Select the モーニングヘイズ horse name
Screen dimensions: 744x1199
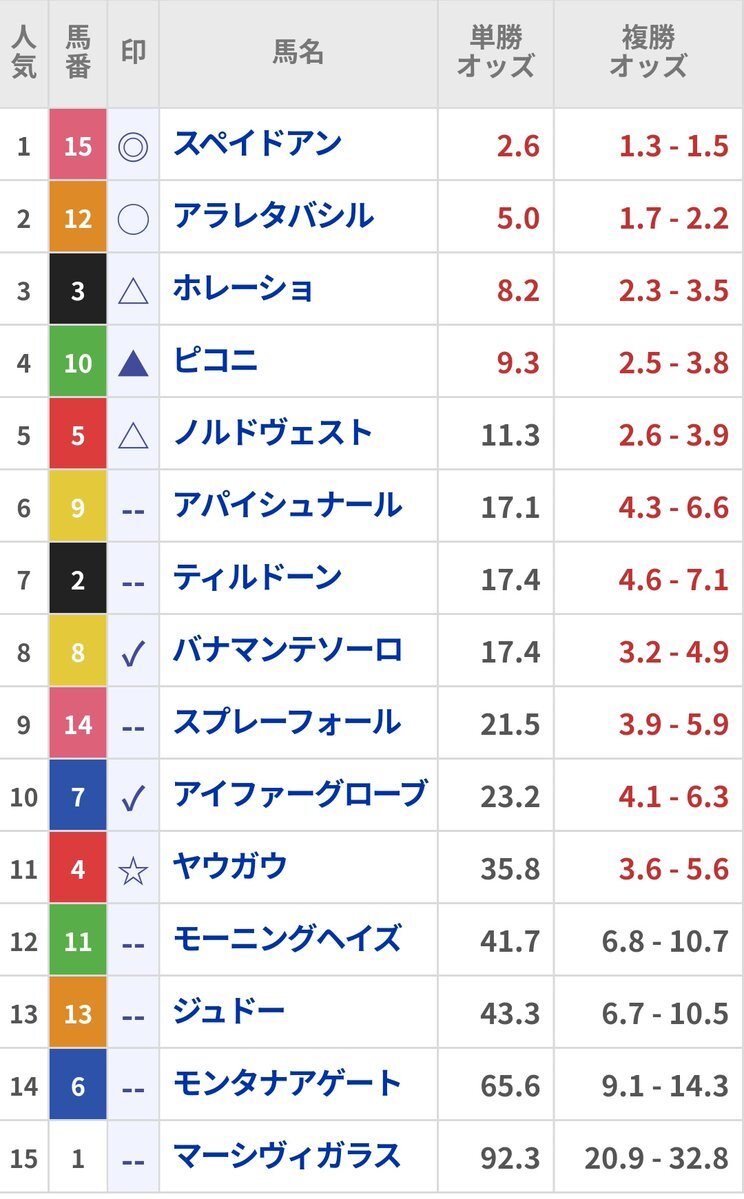[x=288, y=939]
